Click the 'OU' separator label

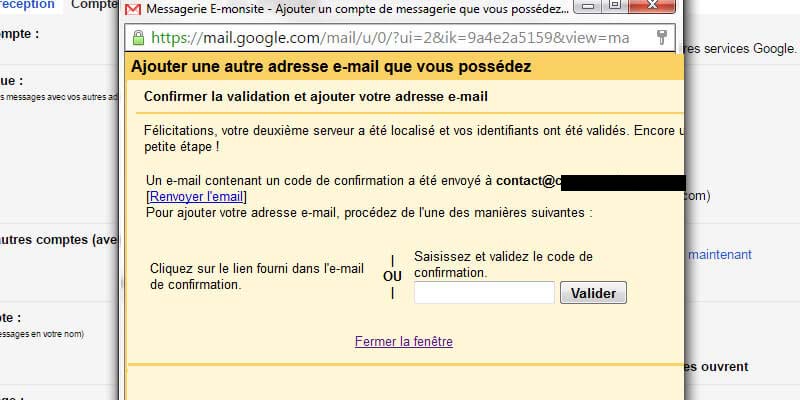click(x=392, y=277)
